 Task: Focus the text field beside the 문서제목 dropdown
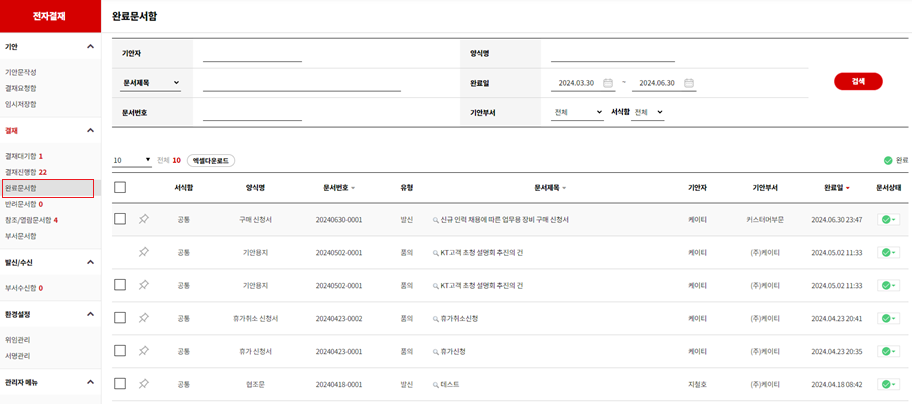pos(302,84)
